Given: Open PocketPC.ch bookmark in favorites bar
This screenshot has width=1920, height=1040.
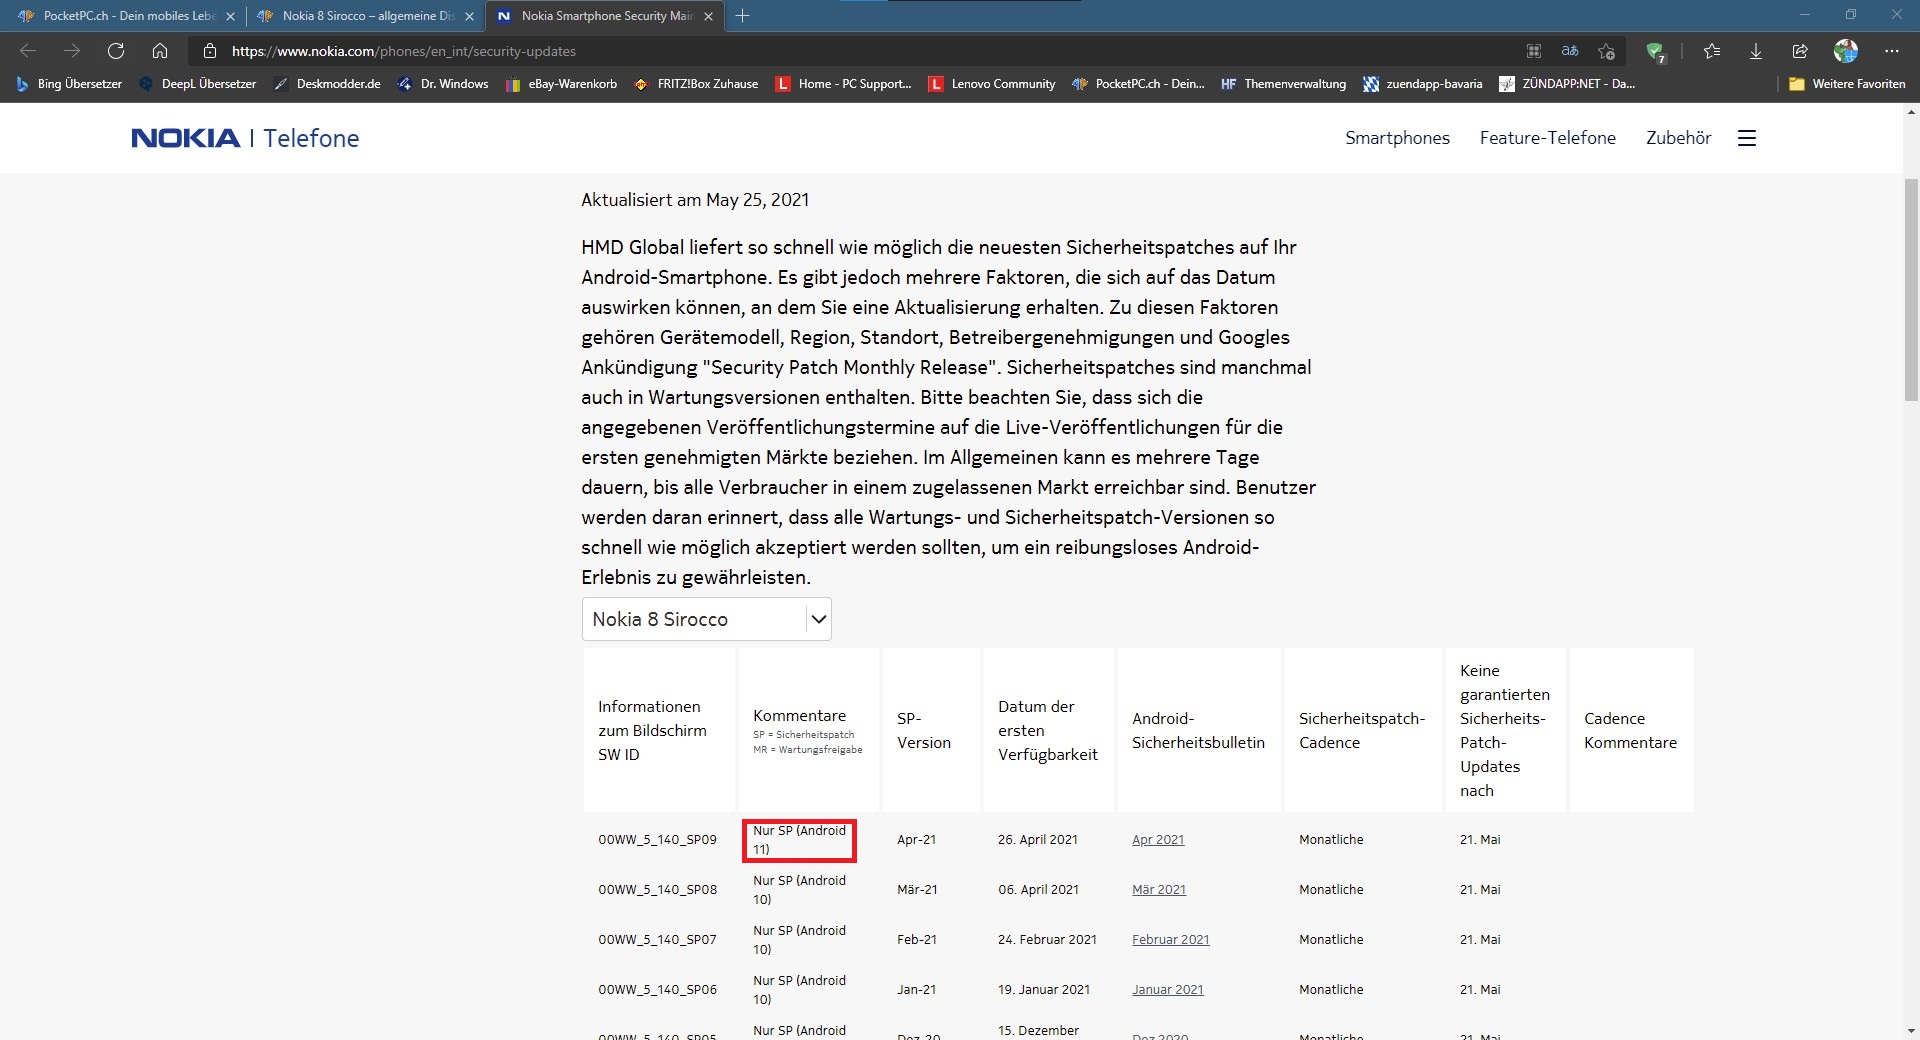Looking at the screenshot, I should point(1138,84).
